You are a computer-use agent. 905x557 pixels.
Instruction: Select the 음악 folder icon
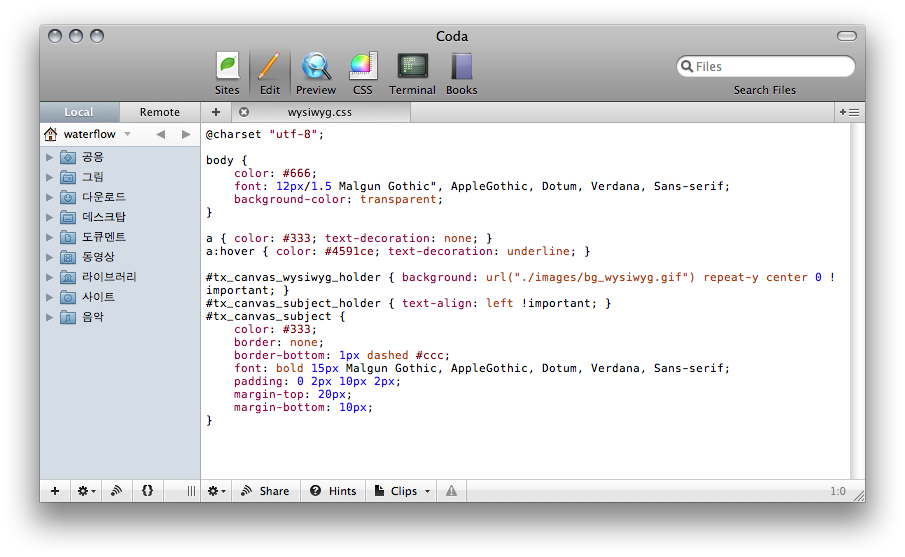click(68, 317)
